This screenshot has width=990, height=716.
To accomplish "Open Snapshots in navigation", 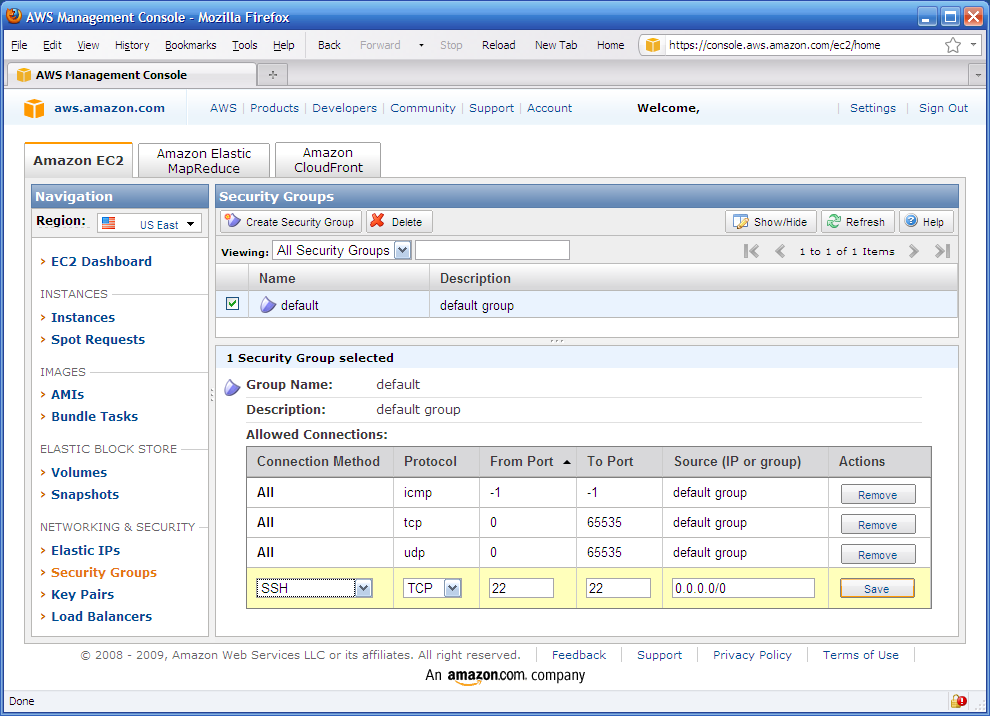I will click(85, 494).
